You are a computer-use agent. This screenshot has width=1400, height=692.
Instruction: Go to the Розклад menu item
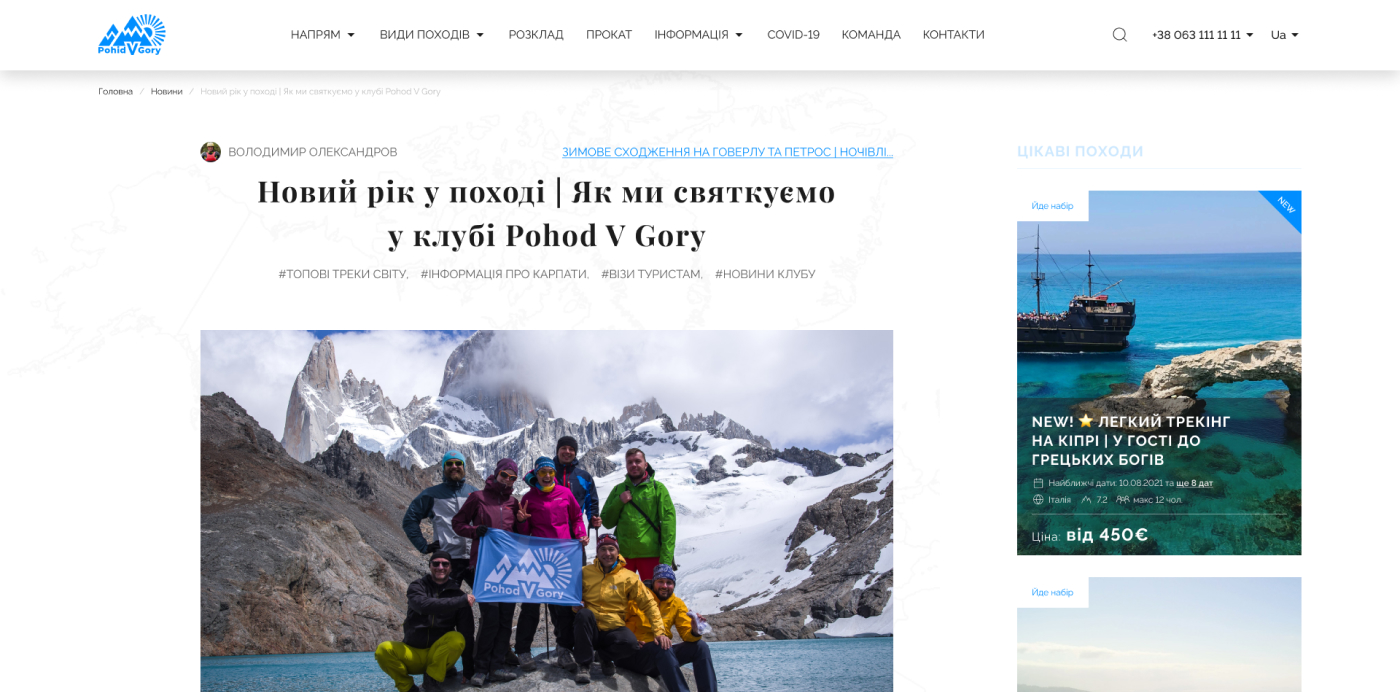point(536,35)
